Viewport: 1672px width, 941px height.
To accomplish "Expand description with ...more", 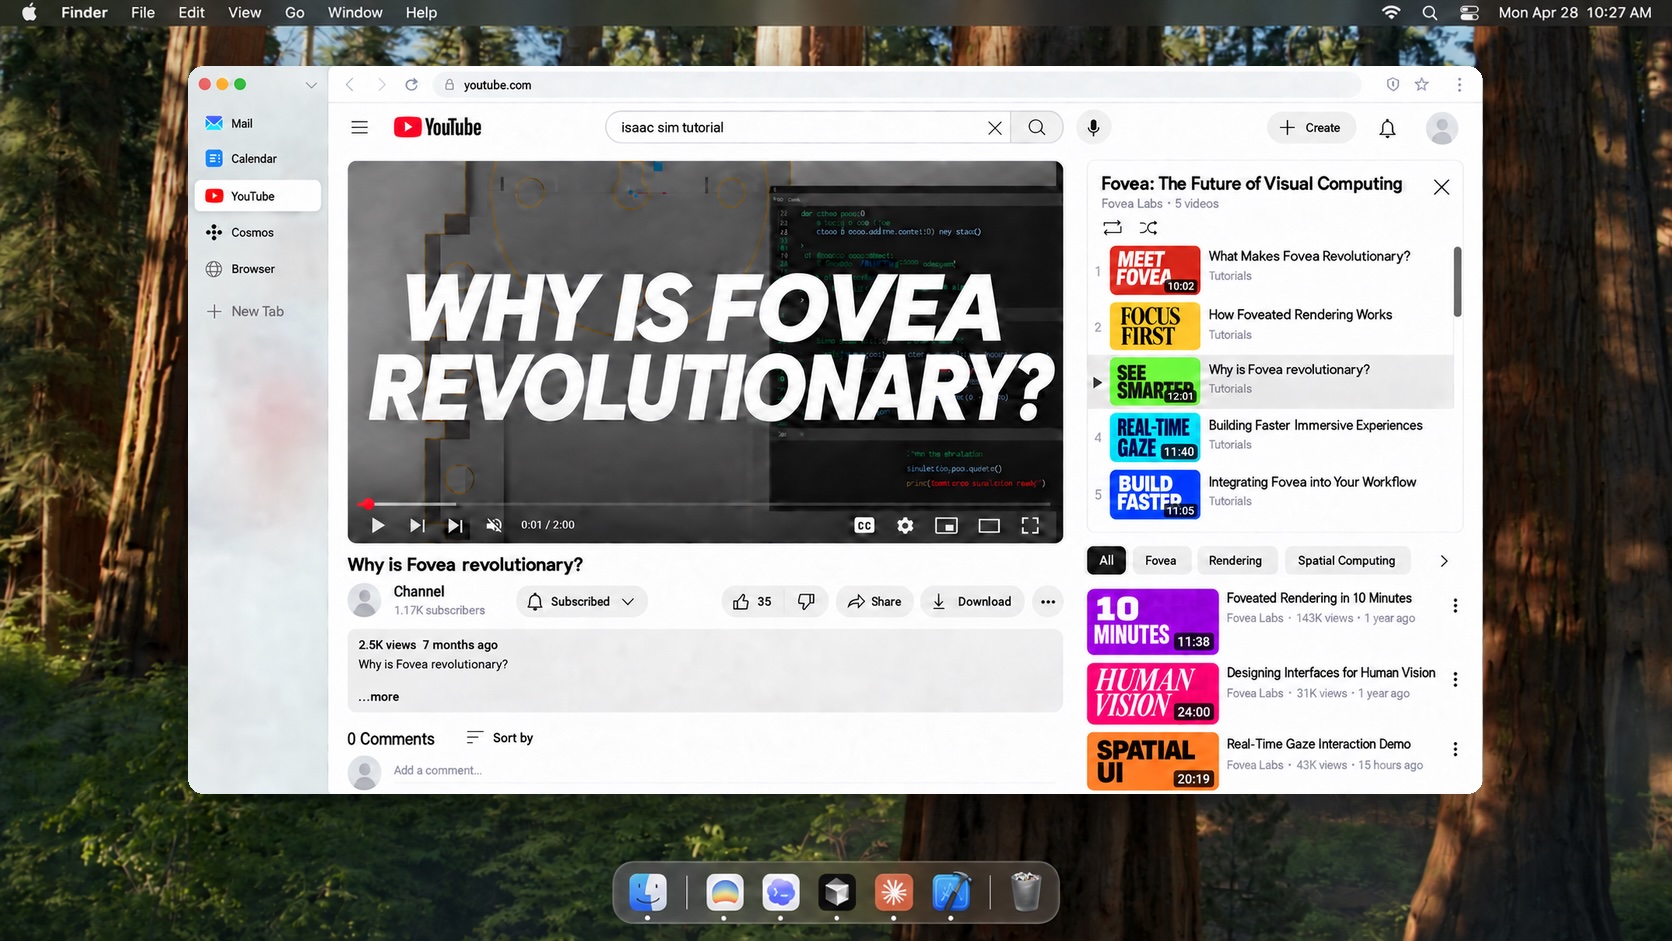I will [379, 697].
